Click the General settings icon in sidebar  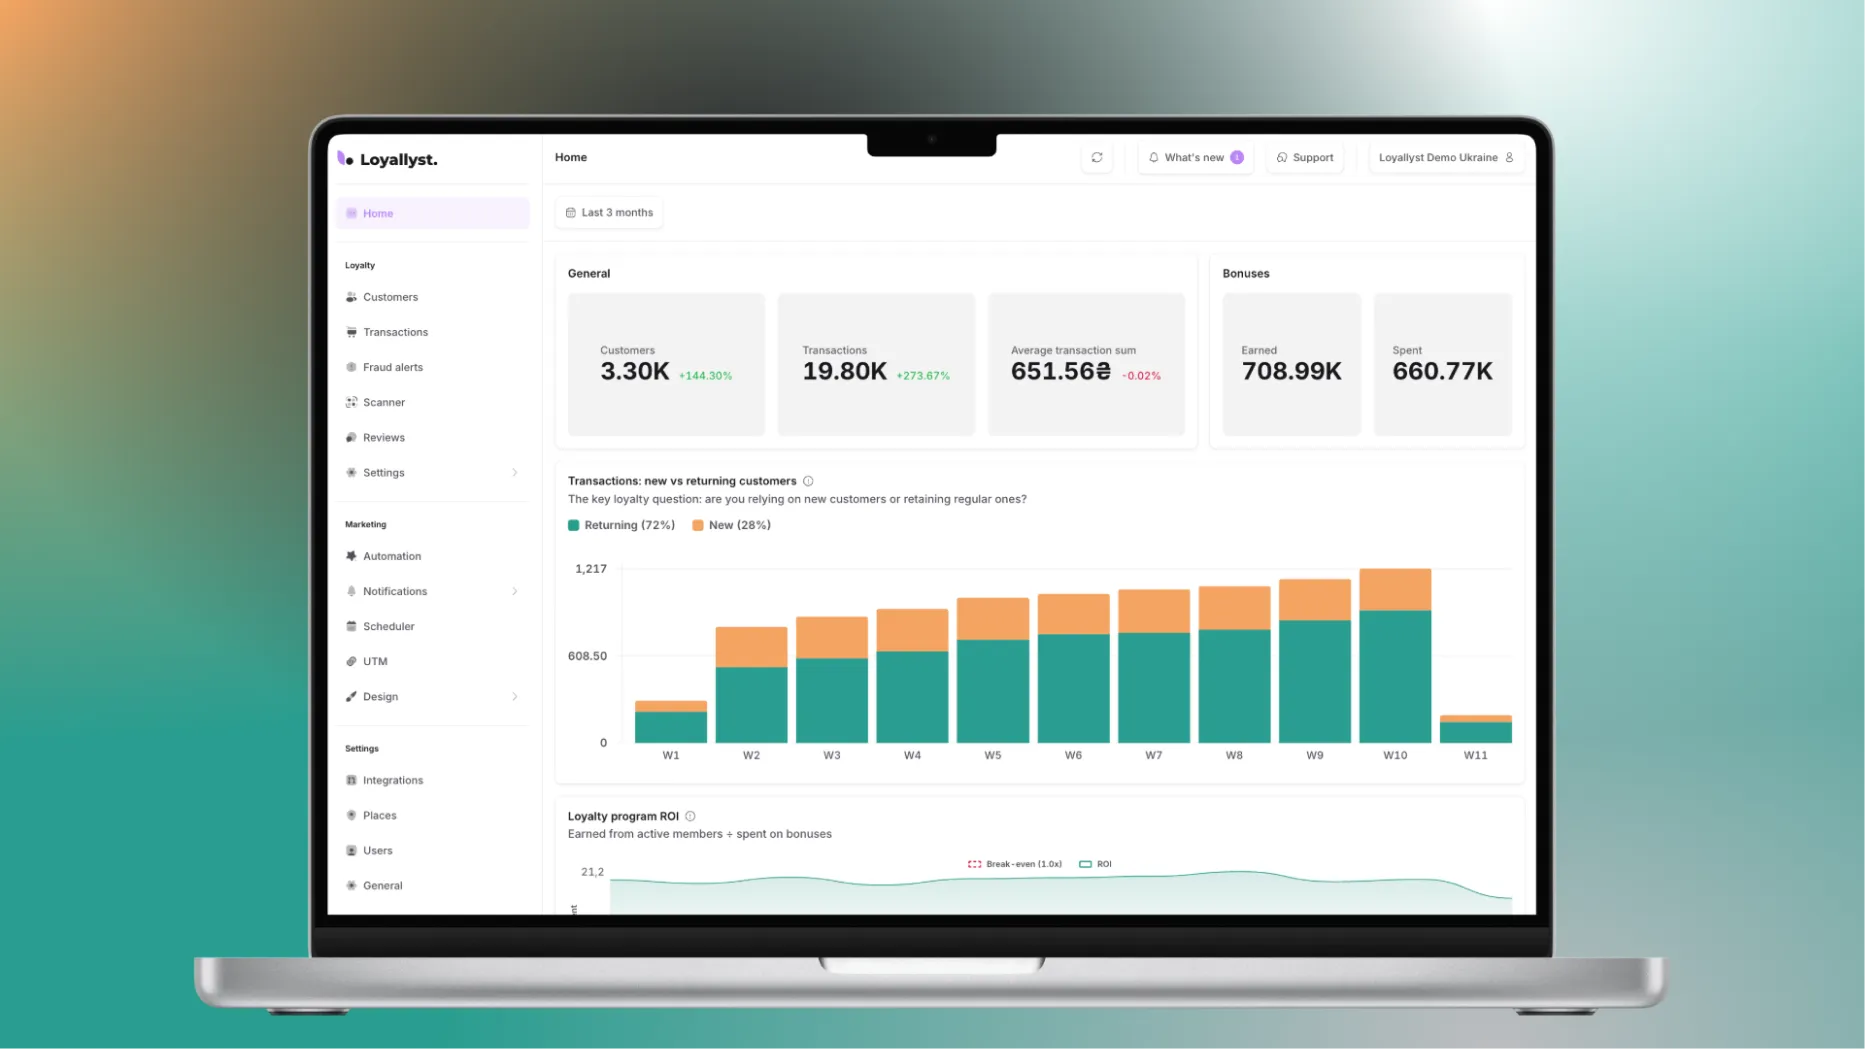(x=351, y=885)
